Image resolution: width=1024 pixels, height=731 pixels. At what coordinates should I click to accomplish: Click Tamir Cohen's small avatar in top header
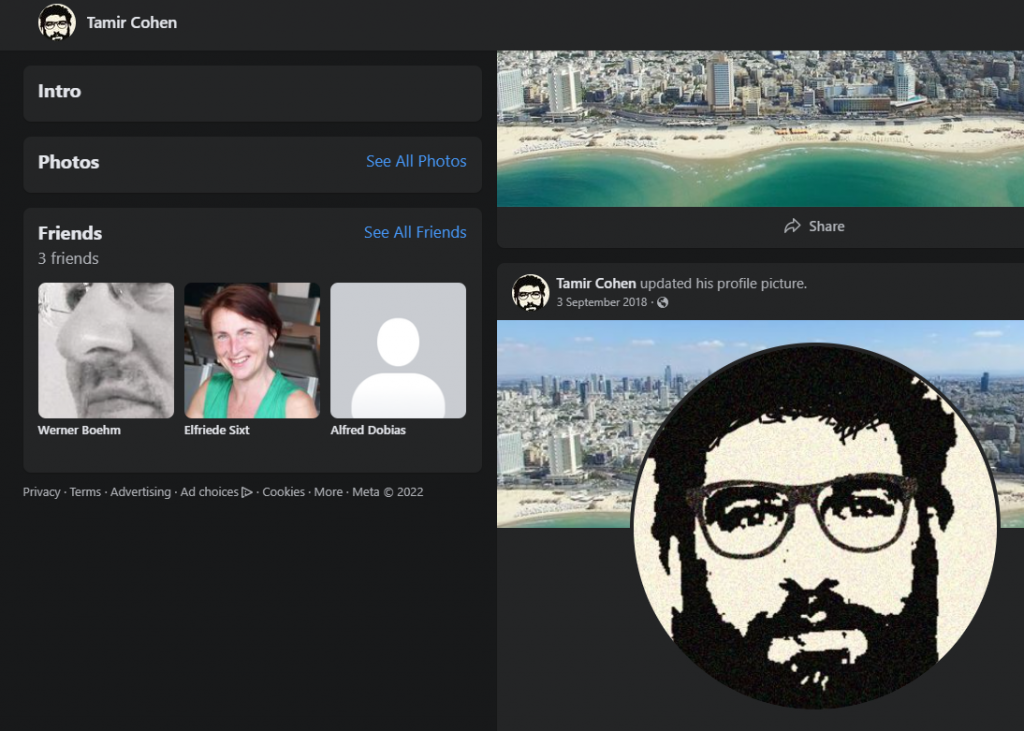(57, 22)
